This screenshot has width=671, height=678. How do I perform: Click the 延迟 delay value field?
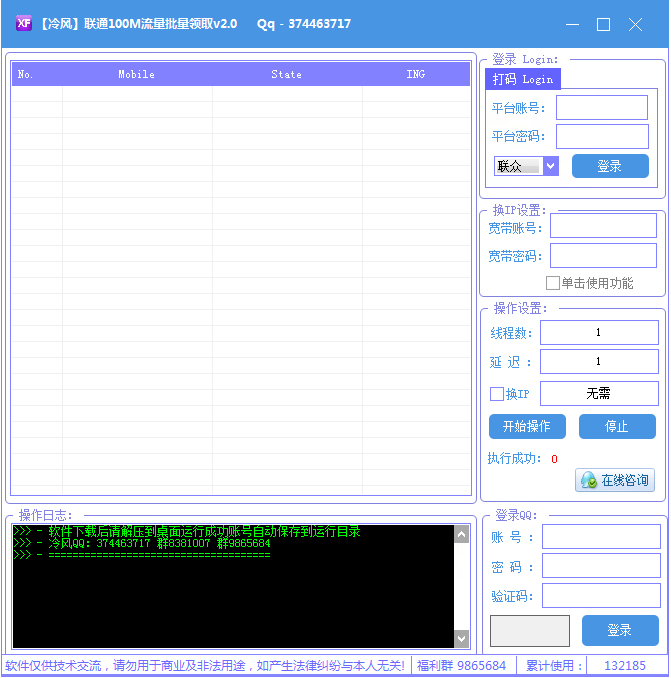pos(599,361)
